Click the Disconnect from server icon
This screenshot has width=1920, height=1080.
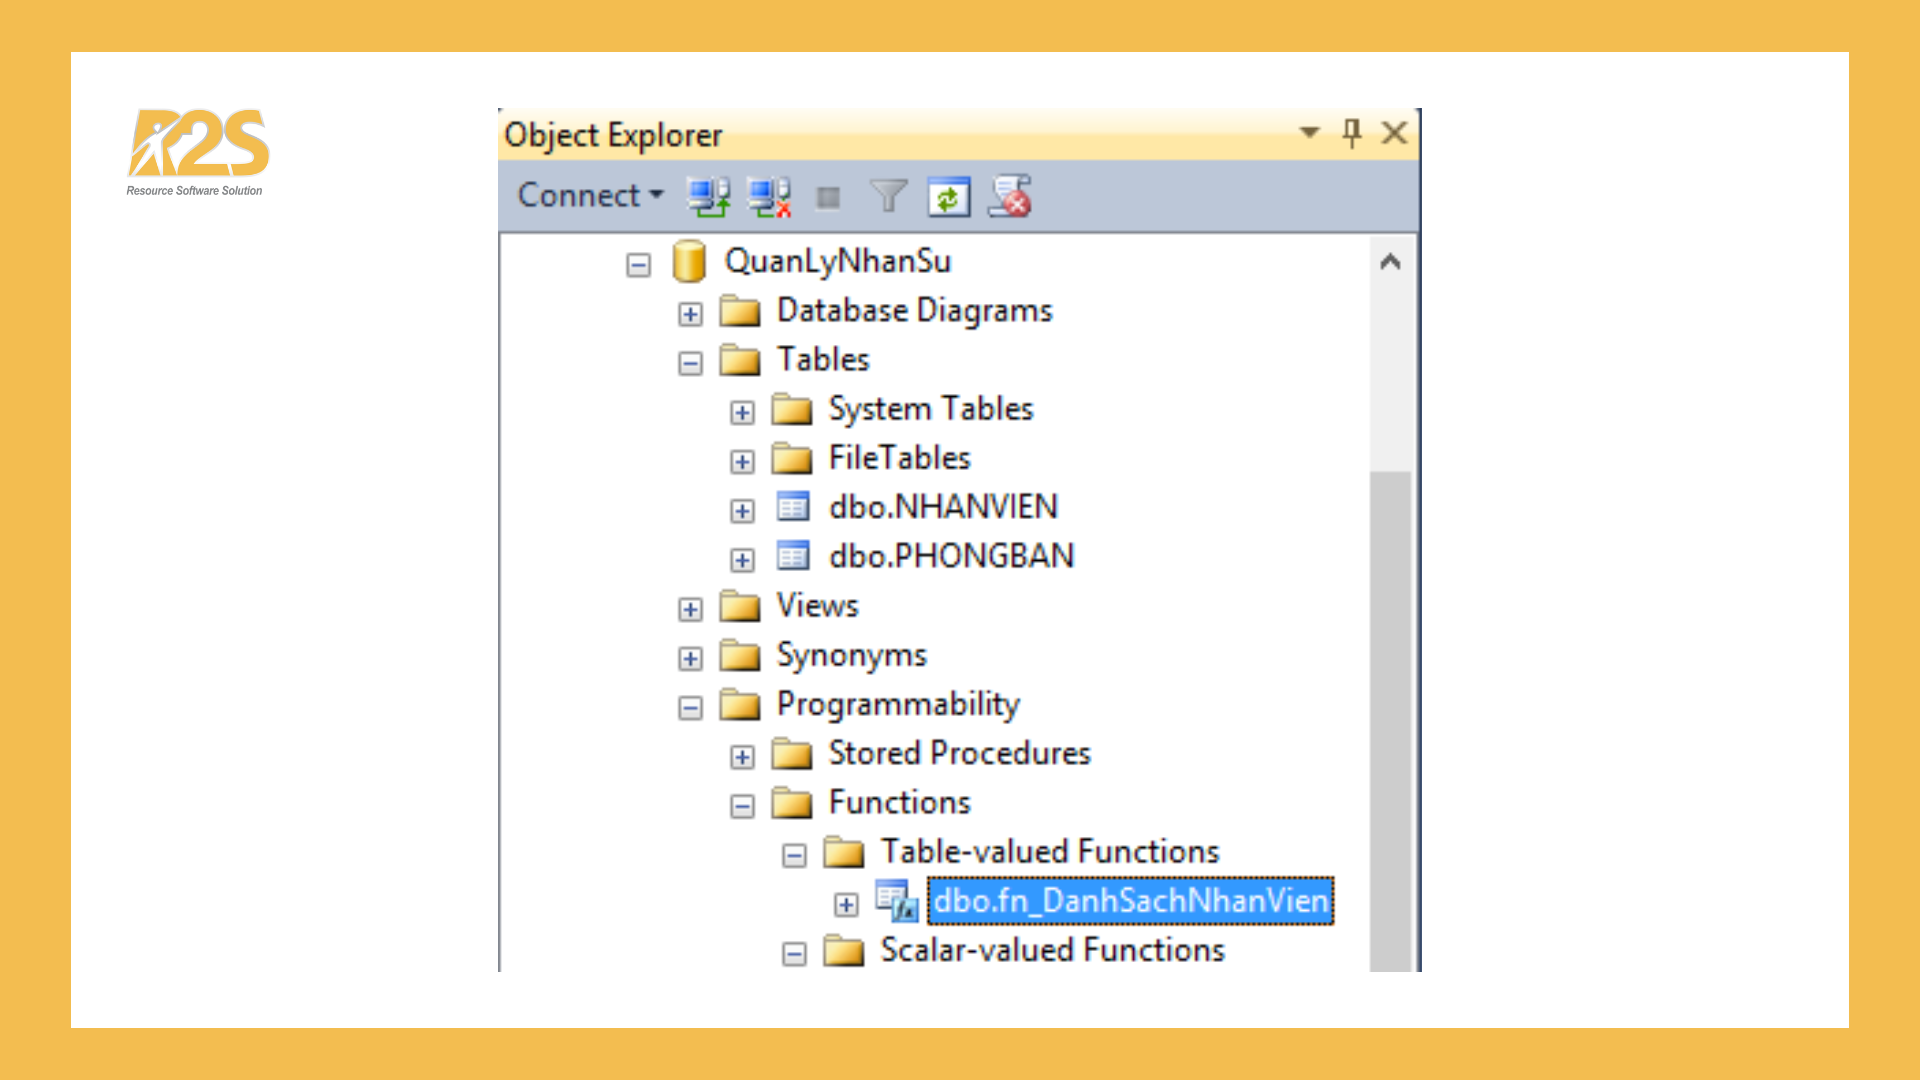click(x=768, y=196)
